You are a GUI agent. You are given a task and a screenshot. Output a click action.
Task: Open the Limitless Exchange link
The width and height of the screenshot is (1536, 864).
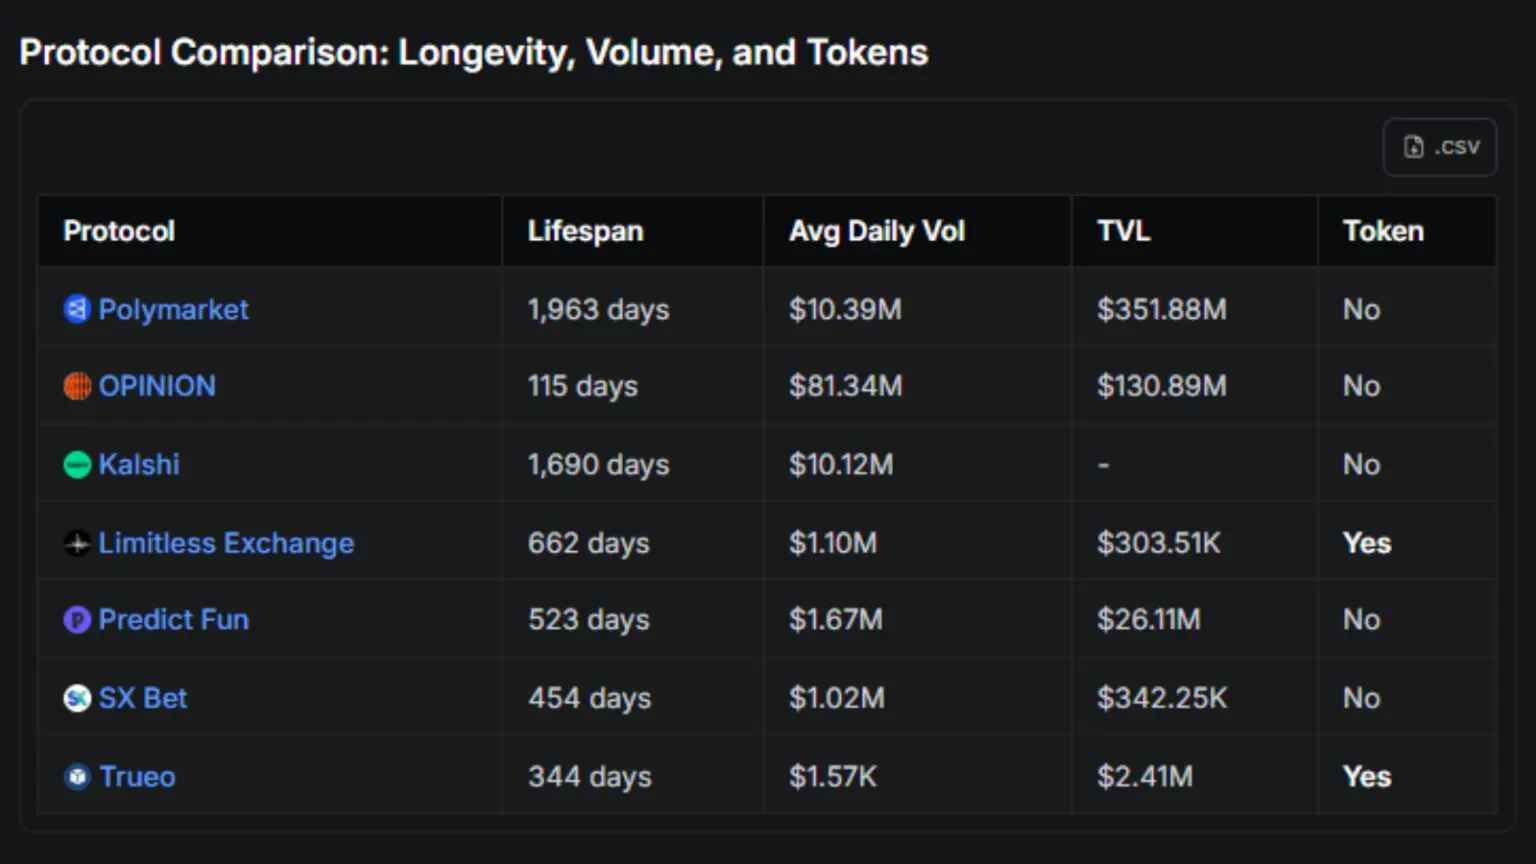point(226,543)
